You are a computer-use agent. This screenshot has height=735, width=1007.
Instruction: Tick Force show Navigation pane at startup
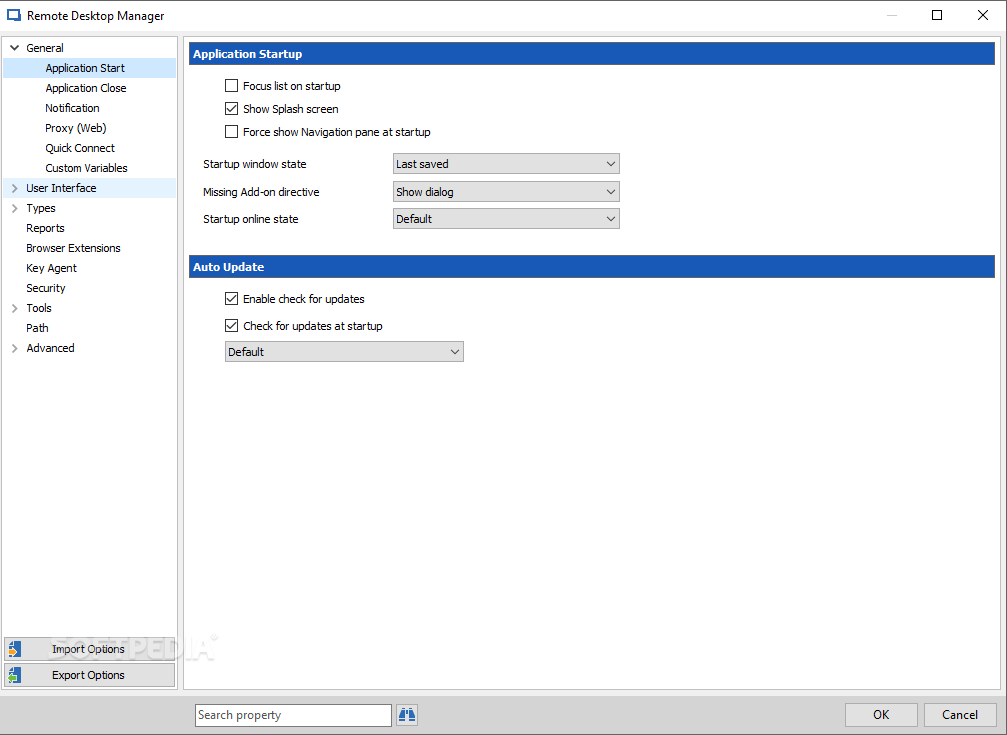click(231, 132)
